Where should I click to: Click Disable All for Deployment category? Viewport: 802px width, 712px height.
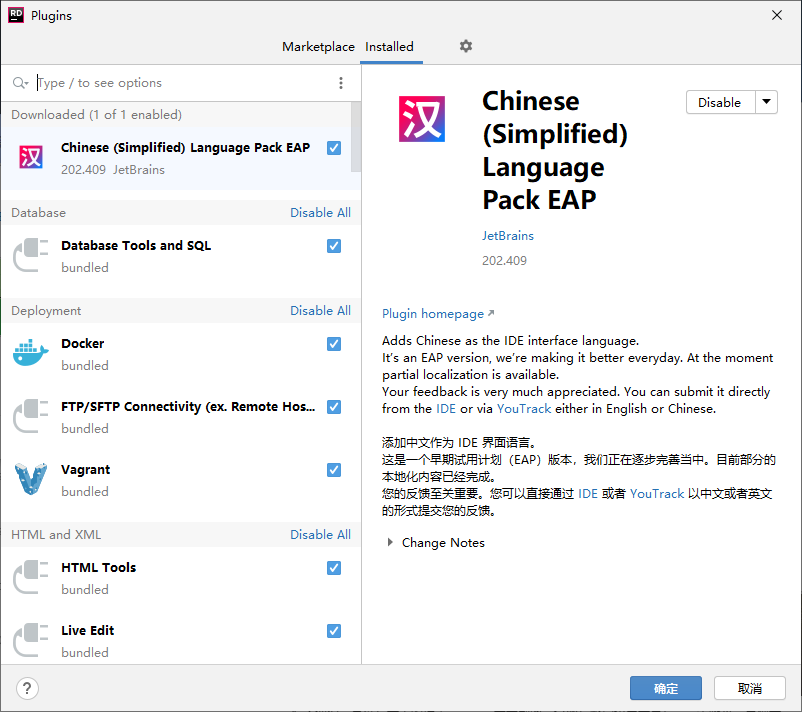point(320,310)
